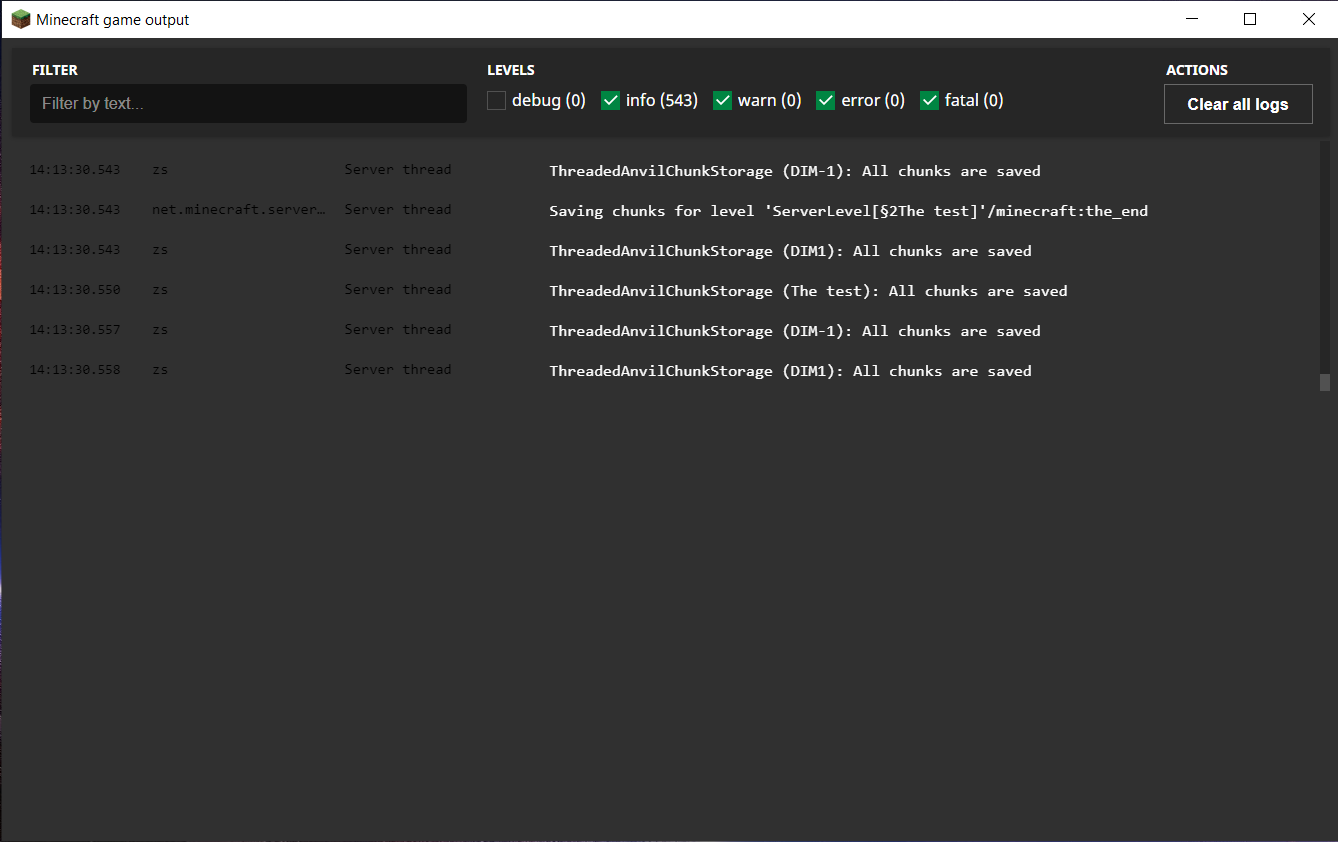The height and width of the screenshot is (842, 1338).
Task: Turn off the fatal (0) level checkbox
Action: (929, 100)
